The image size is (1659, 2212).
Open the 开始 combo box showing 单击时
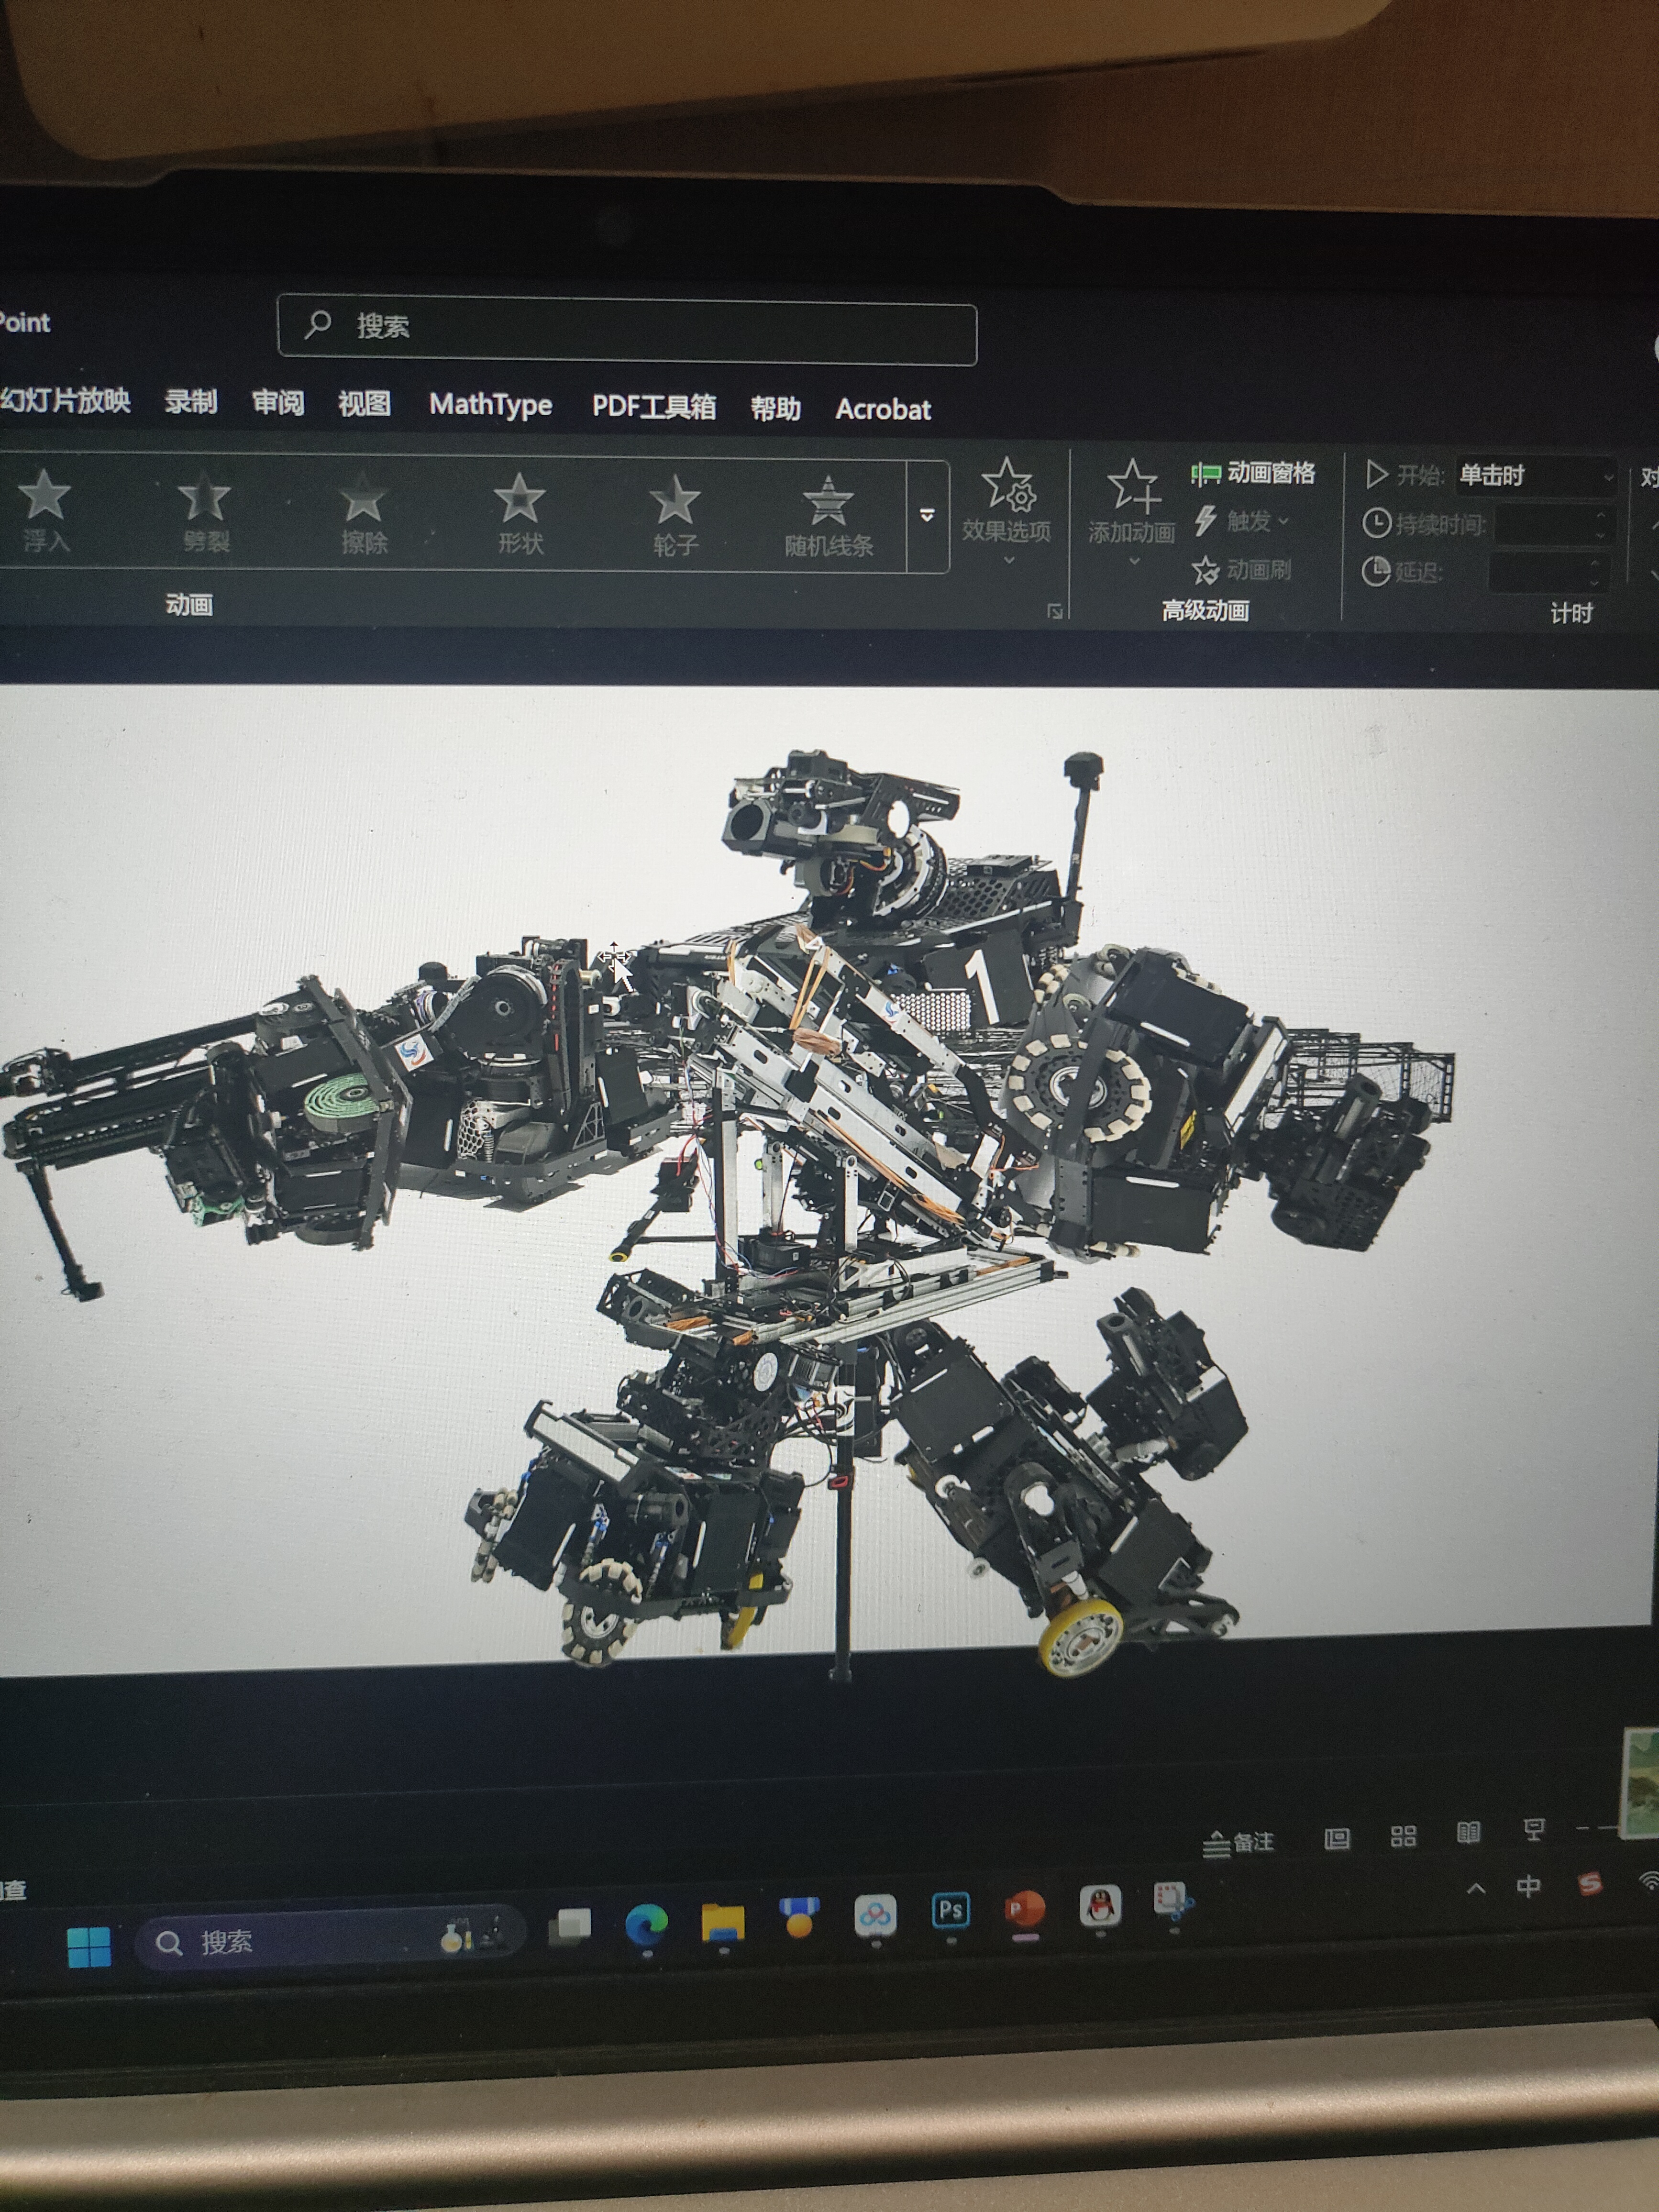(x=1536, y=476)
